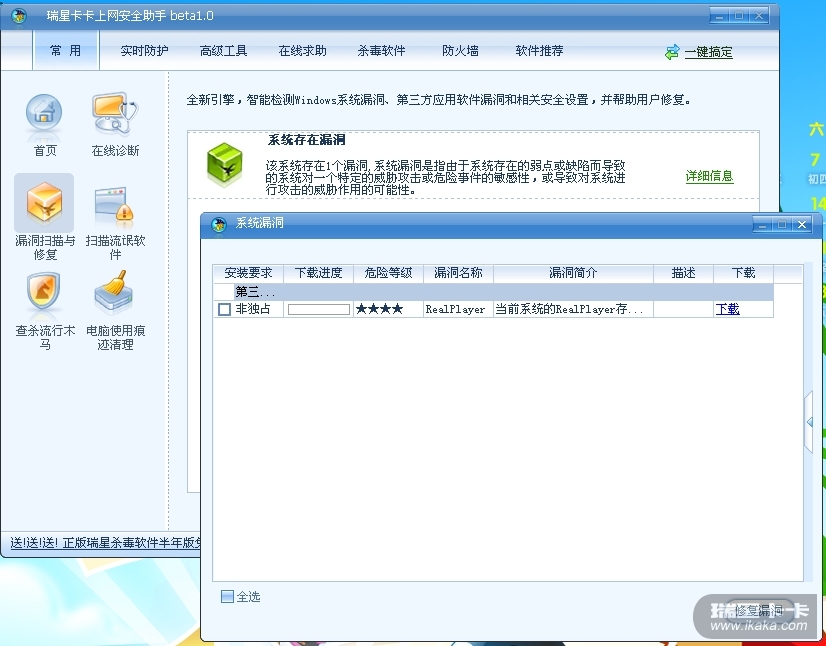
Task: Sort by the 安装要求 column header
Action: pyautogui.click(x=248, y=273)
